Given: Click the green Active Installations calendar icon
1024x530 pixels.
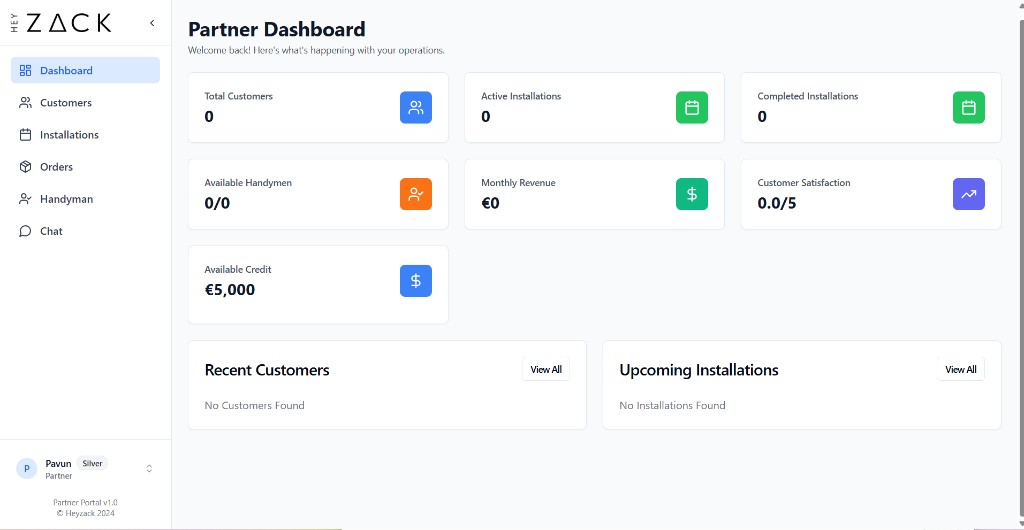Looking at the screenshot, I should [x=692, y=108].
